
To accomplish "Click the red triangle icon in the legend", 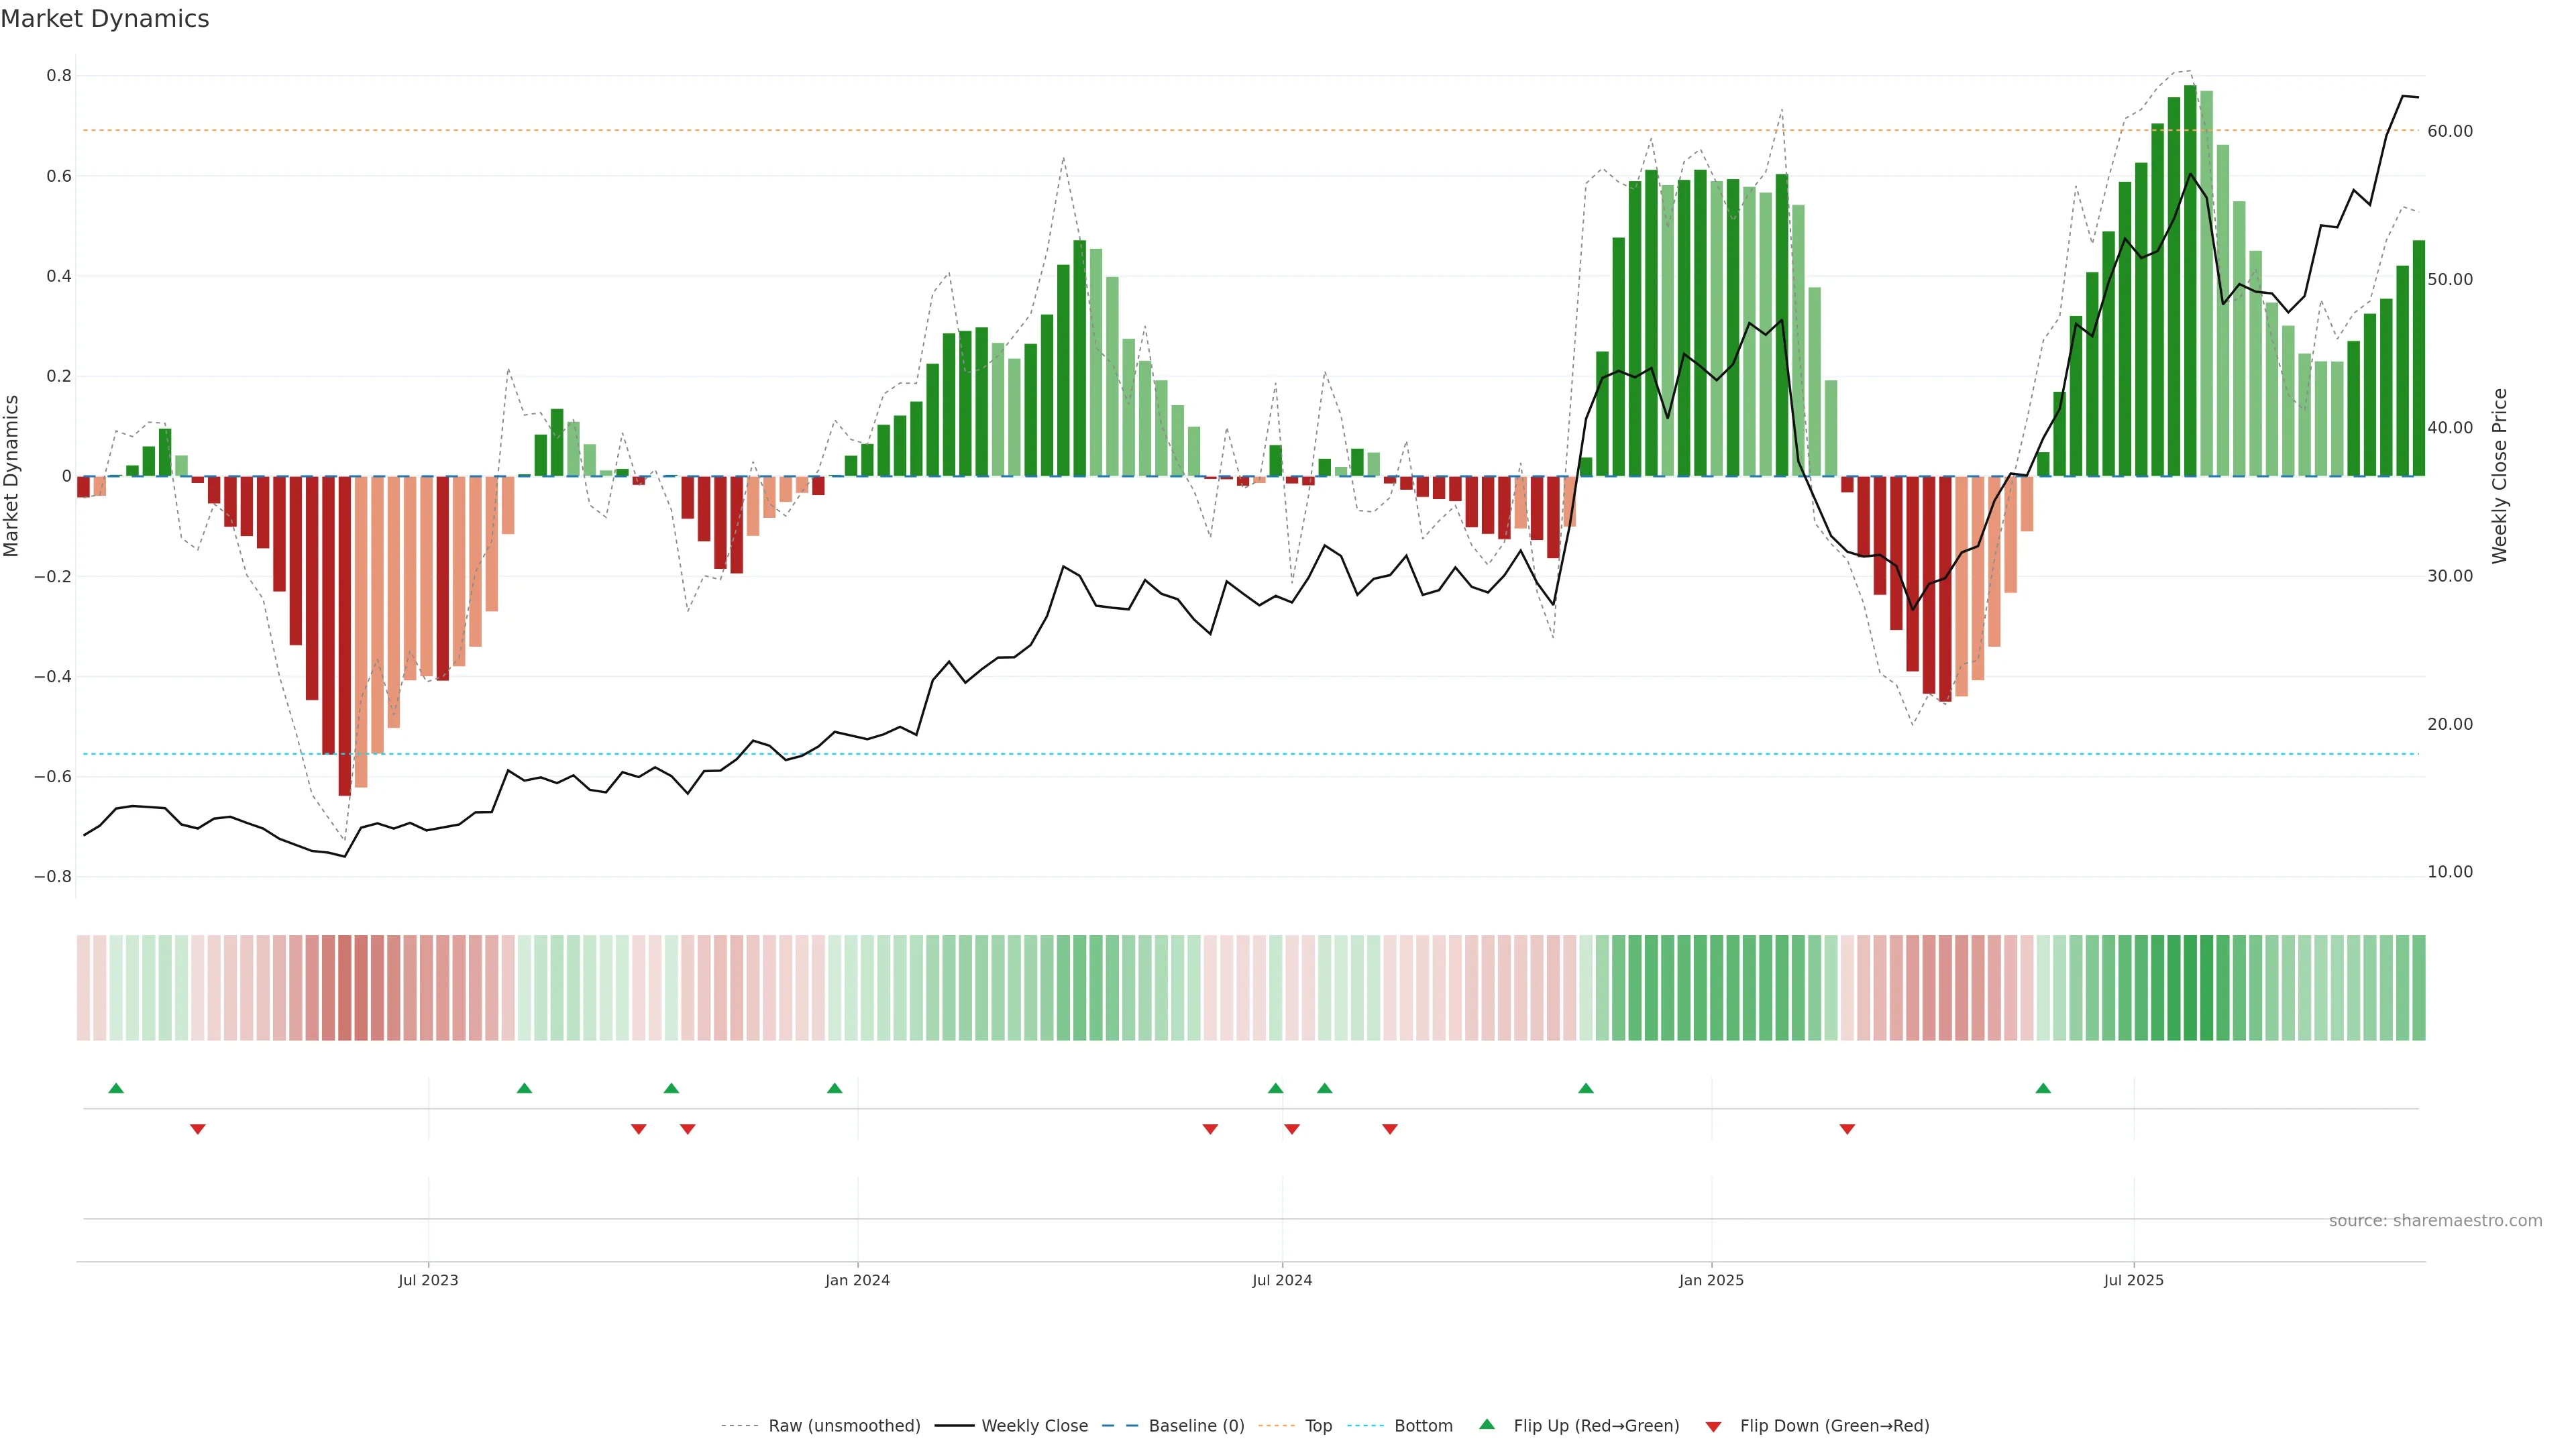I will [1713, 1426].
